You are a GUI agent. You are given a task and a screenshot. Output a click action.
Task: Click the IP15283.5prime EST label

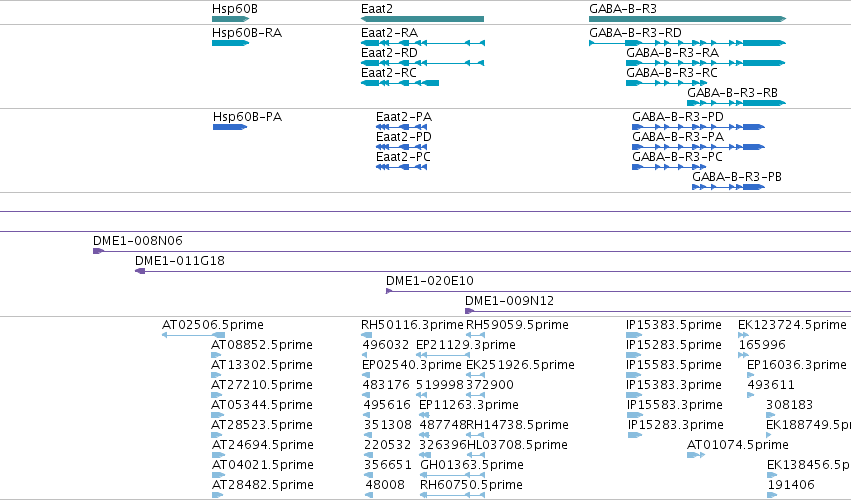pos(674,345)
